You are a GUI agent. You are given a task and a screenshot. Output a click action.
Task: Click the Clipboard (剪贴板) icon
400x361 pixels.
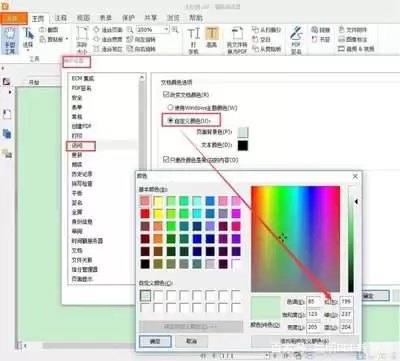click(43, 39)
